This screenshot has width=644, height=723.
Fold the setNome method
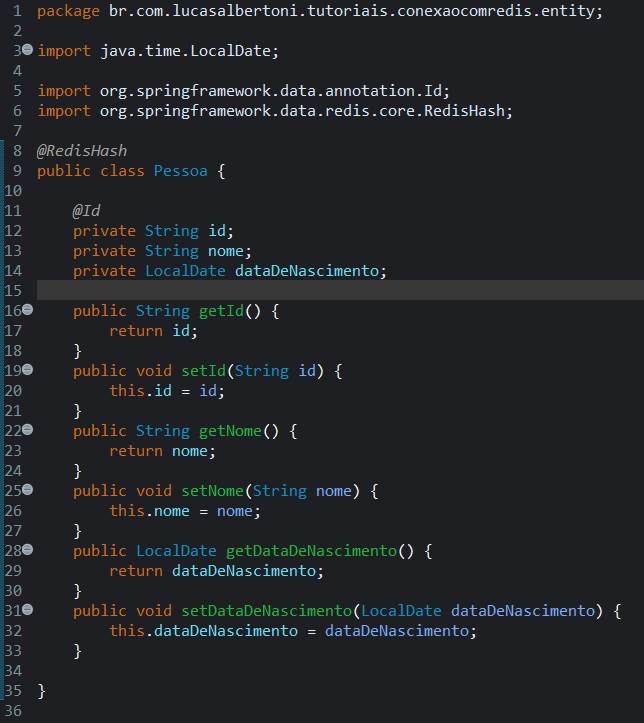click(27, 490)
